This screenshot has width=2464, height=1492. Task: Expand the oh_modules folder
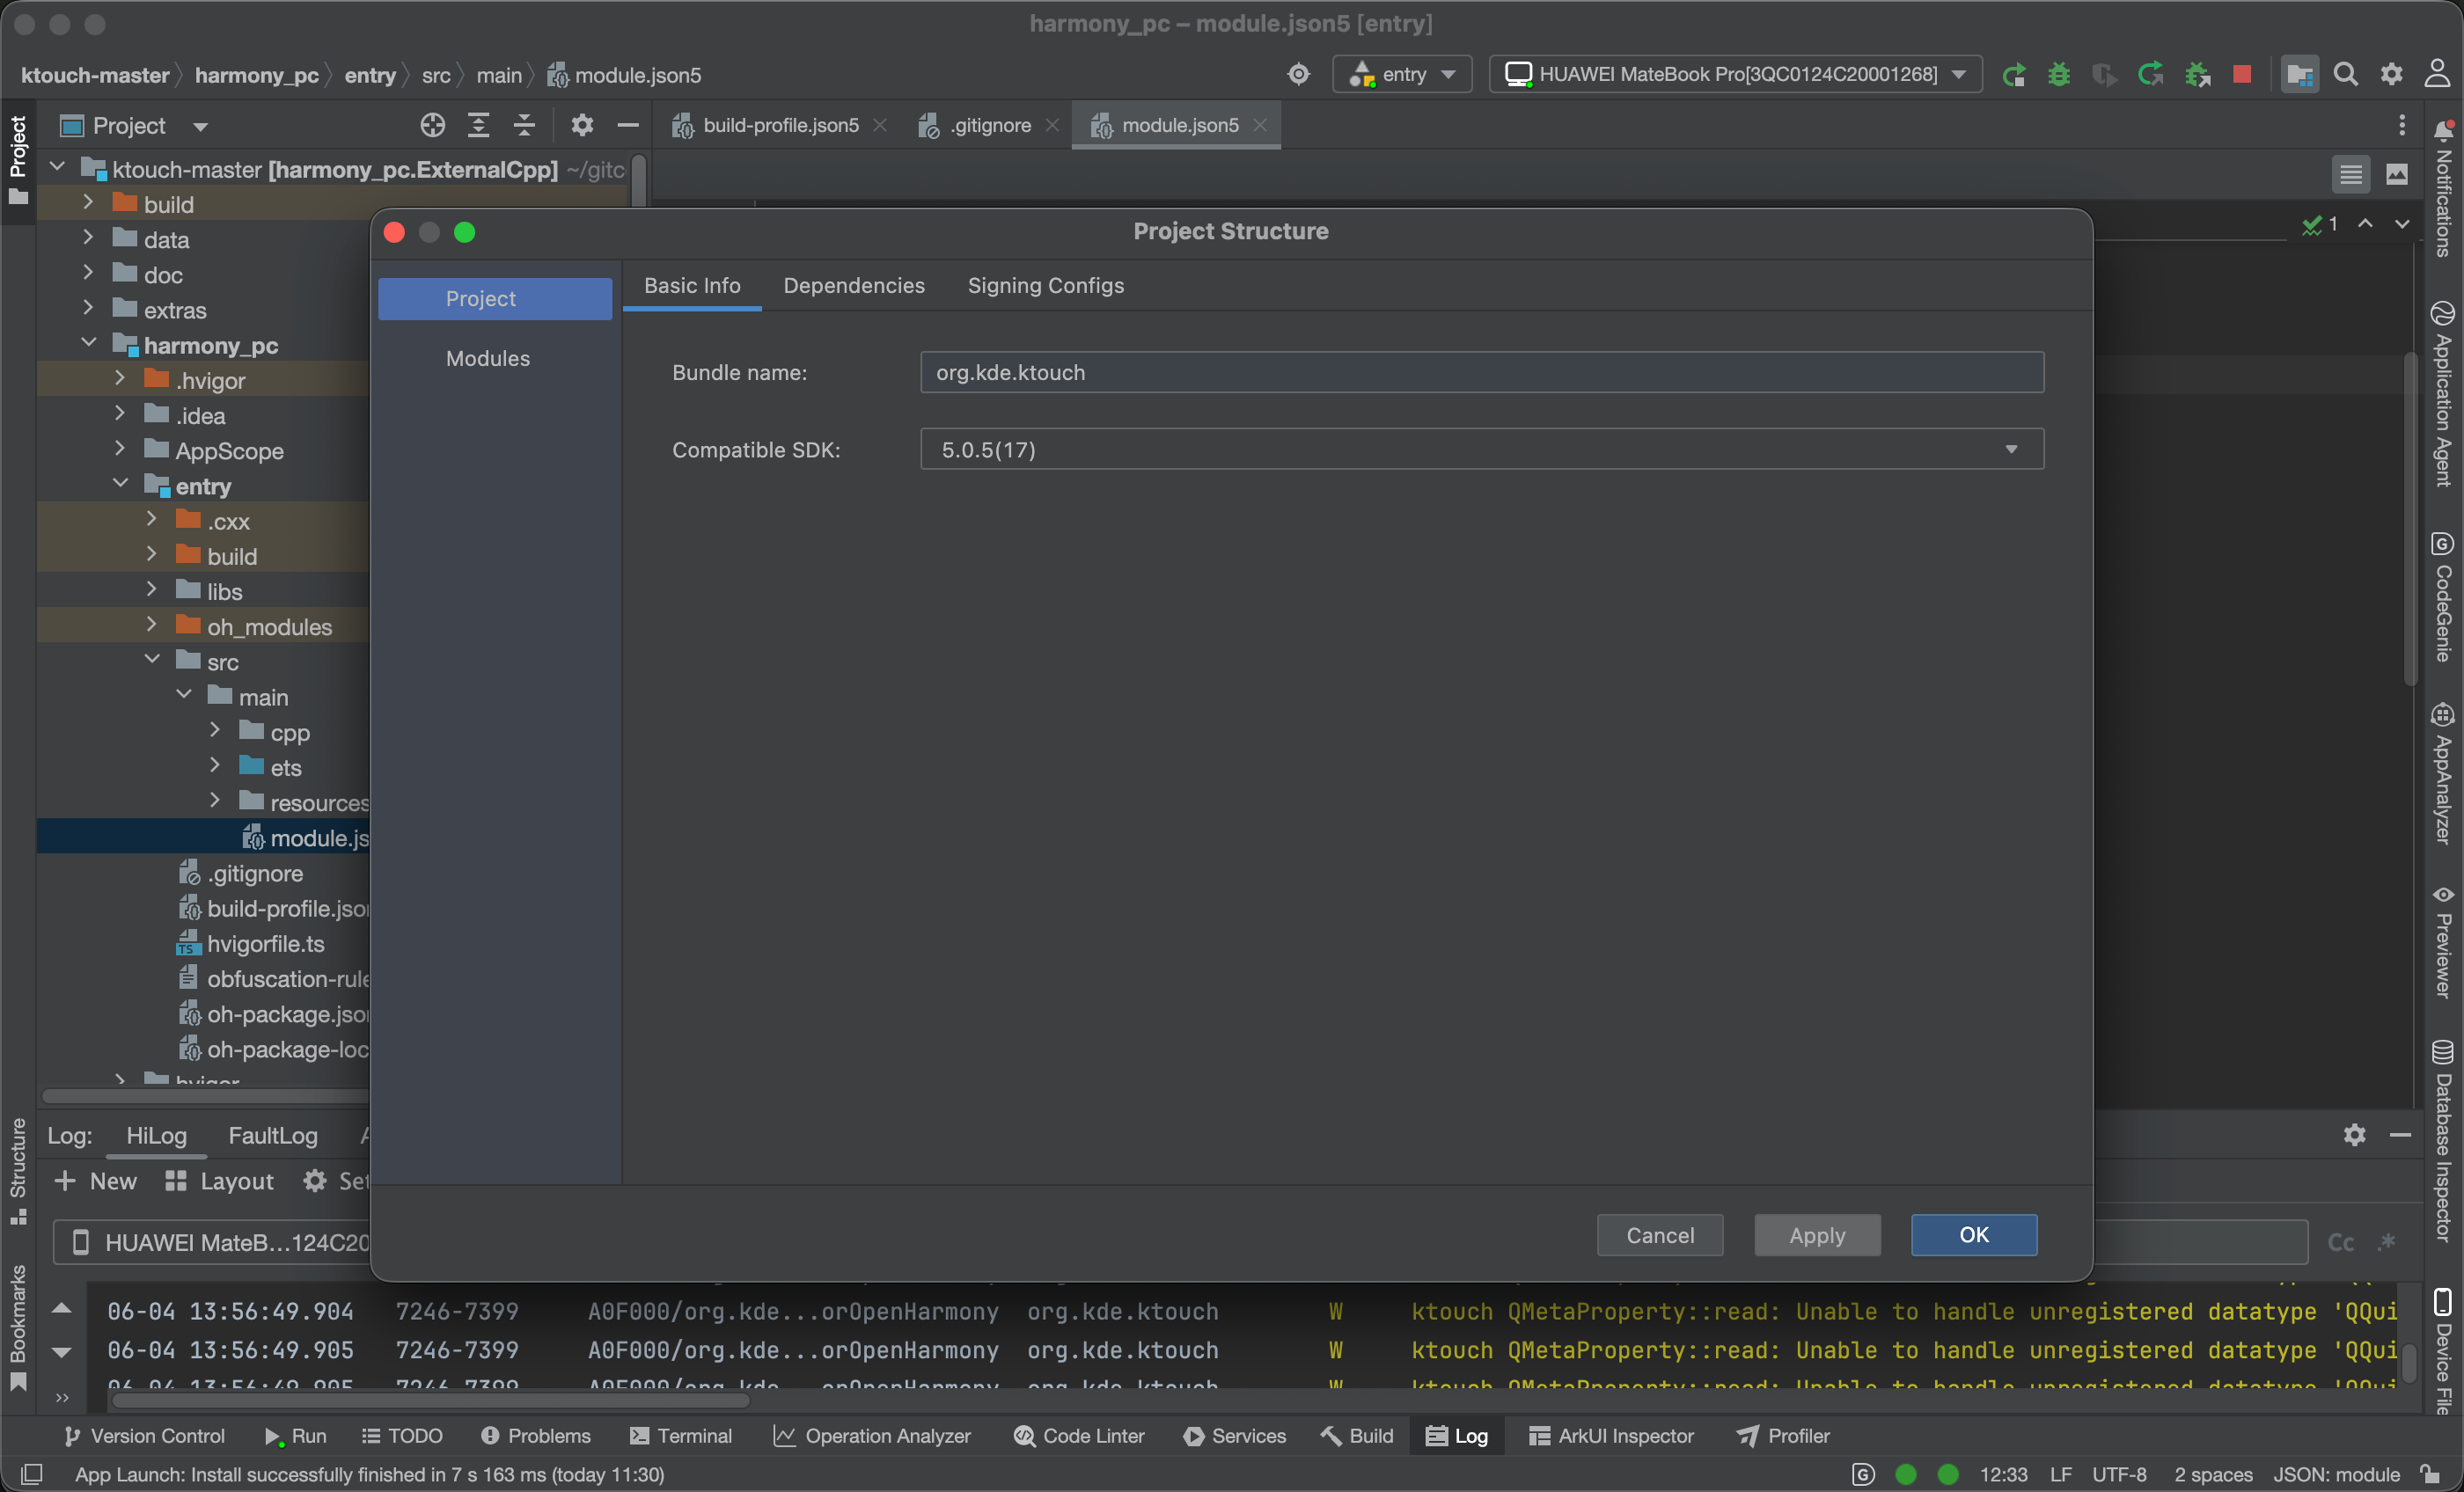(x=152, y=625)
